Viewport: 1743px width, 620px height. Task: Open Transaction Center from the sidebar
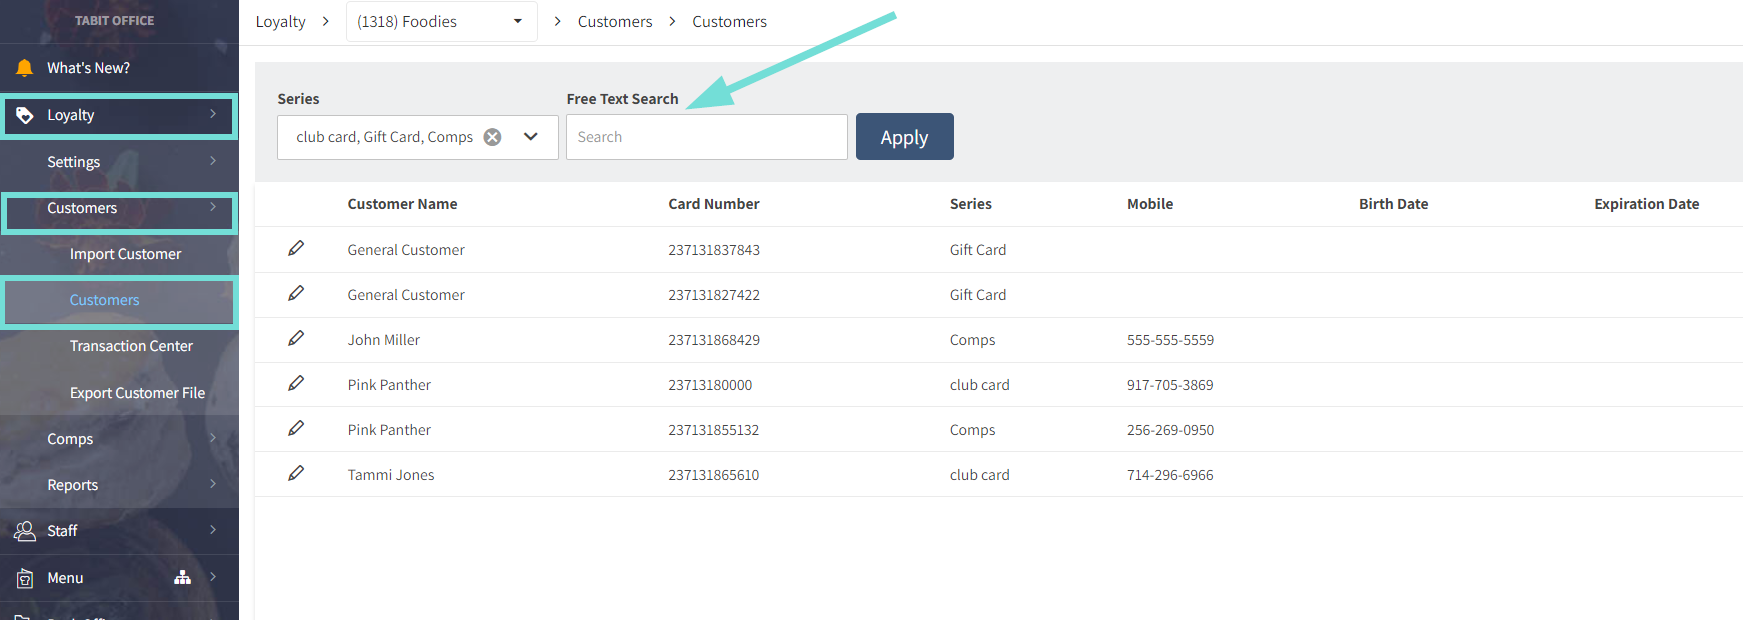tap(131, 346)
